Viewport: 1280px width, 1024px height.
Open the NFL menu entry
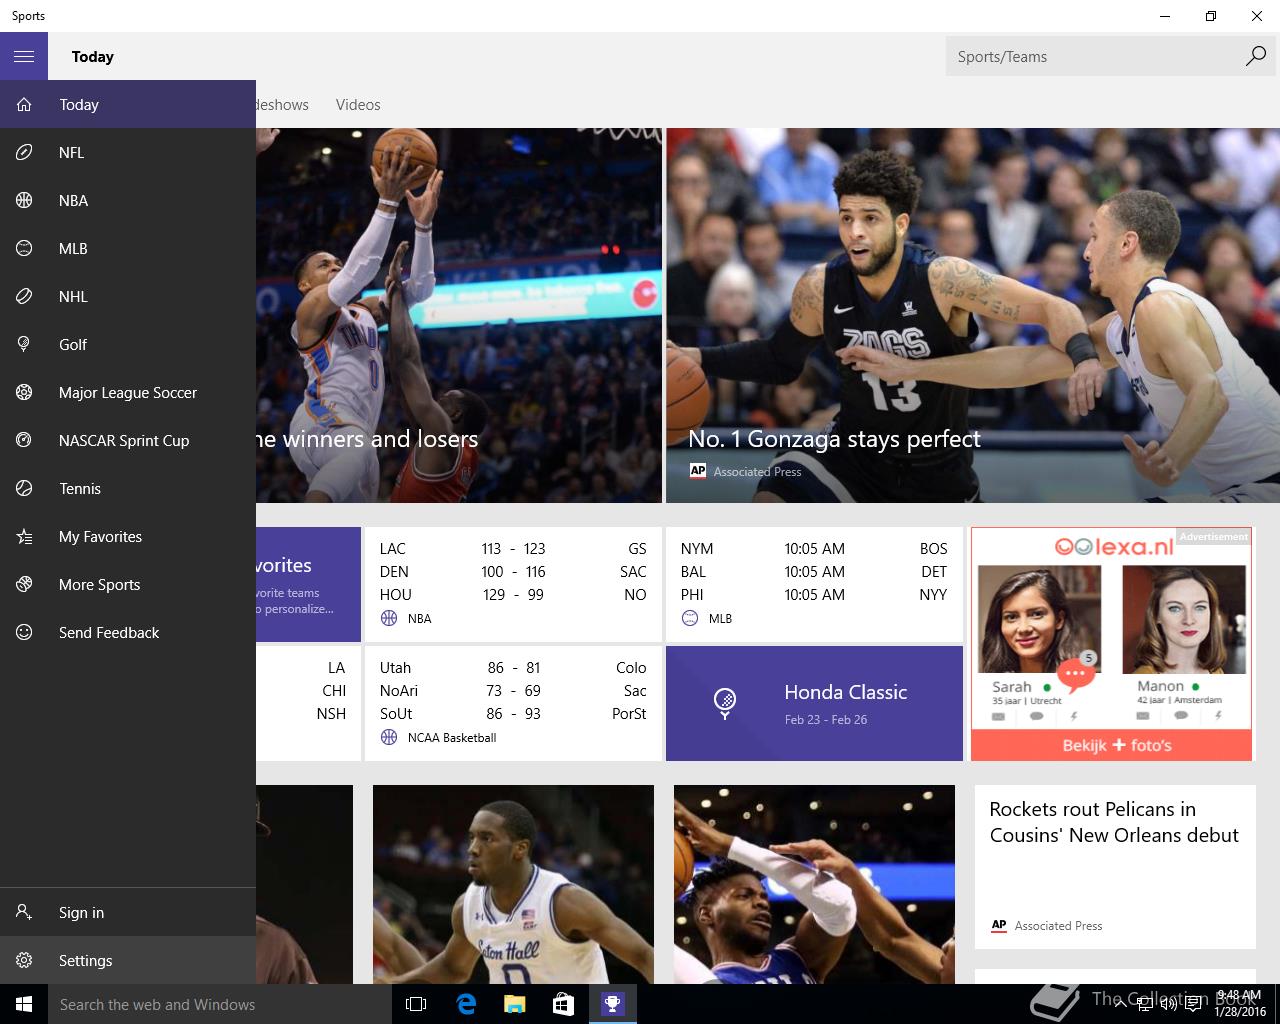click(128, 152)
